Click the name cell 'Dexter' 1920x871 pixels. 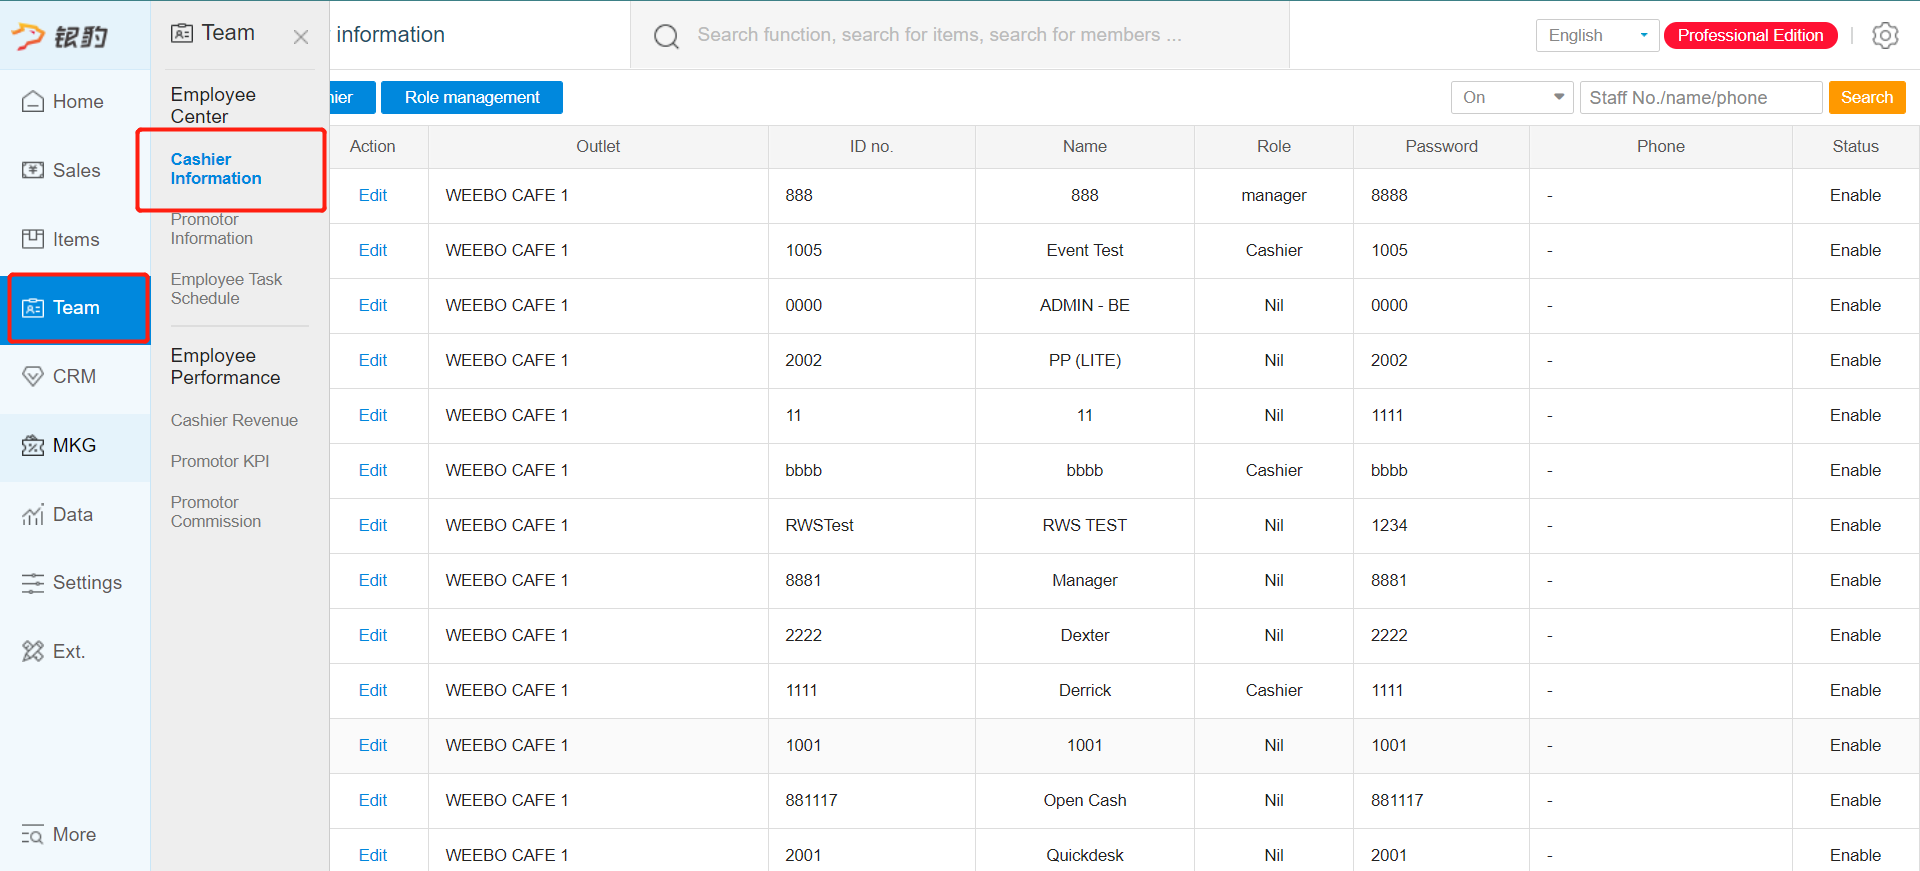[x=1085, y=635]
